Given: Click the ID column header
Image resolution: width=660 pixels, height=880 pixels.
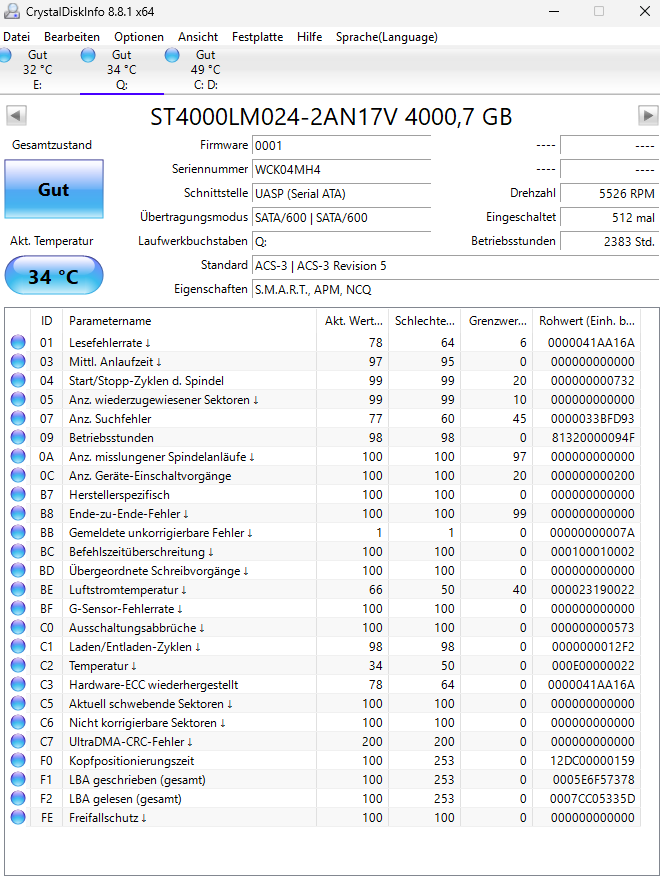Looking at the screenshot, I should pos(47,321).
